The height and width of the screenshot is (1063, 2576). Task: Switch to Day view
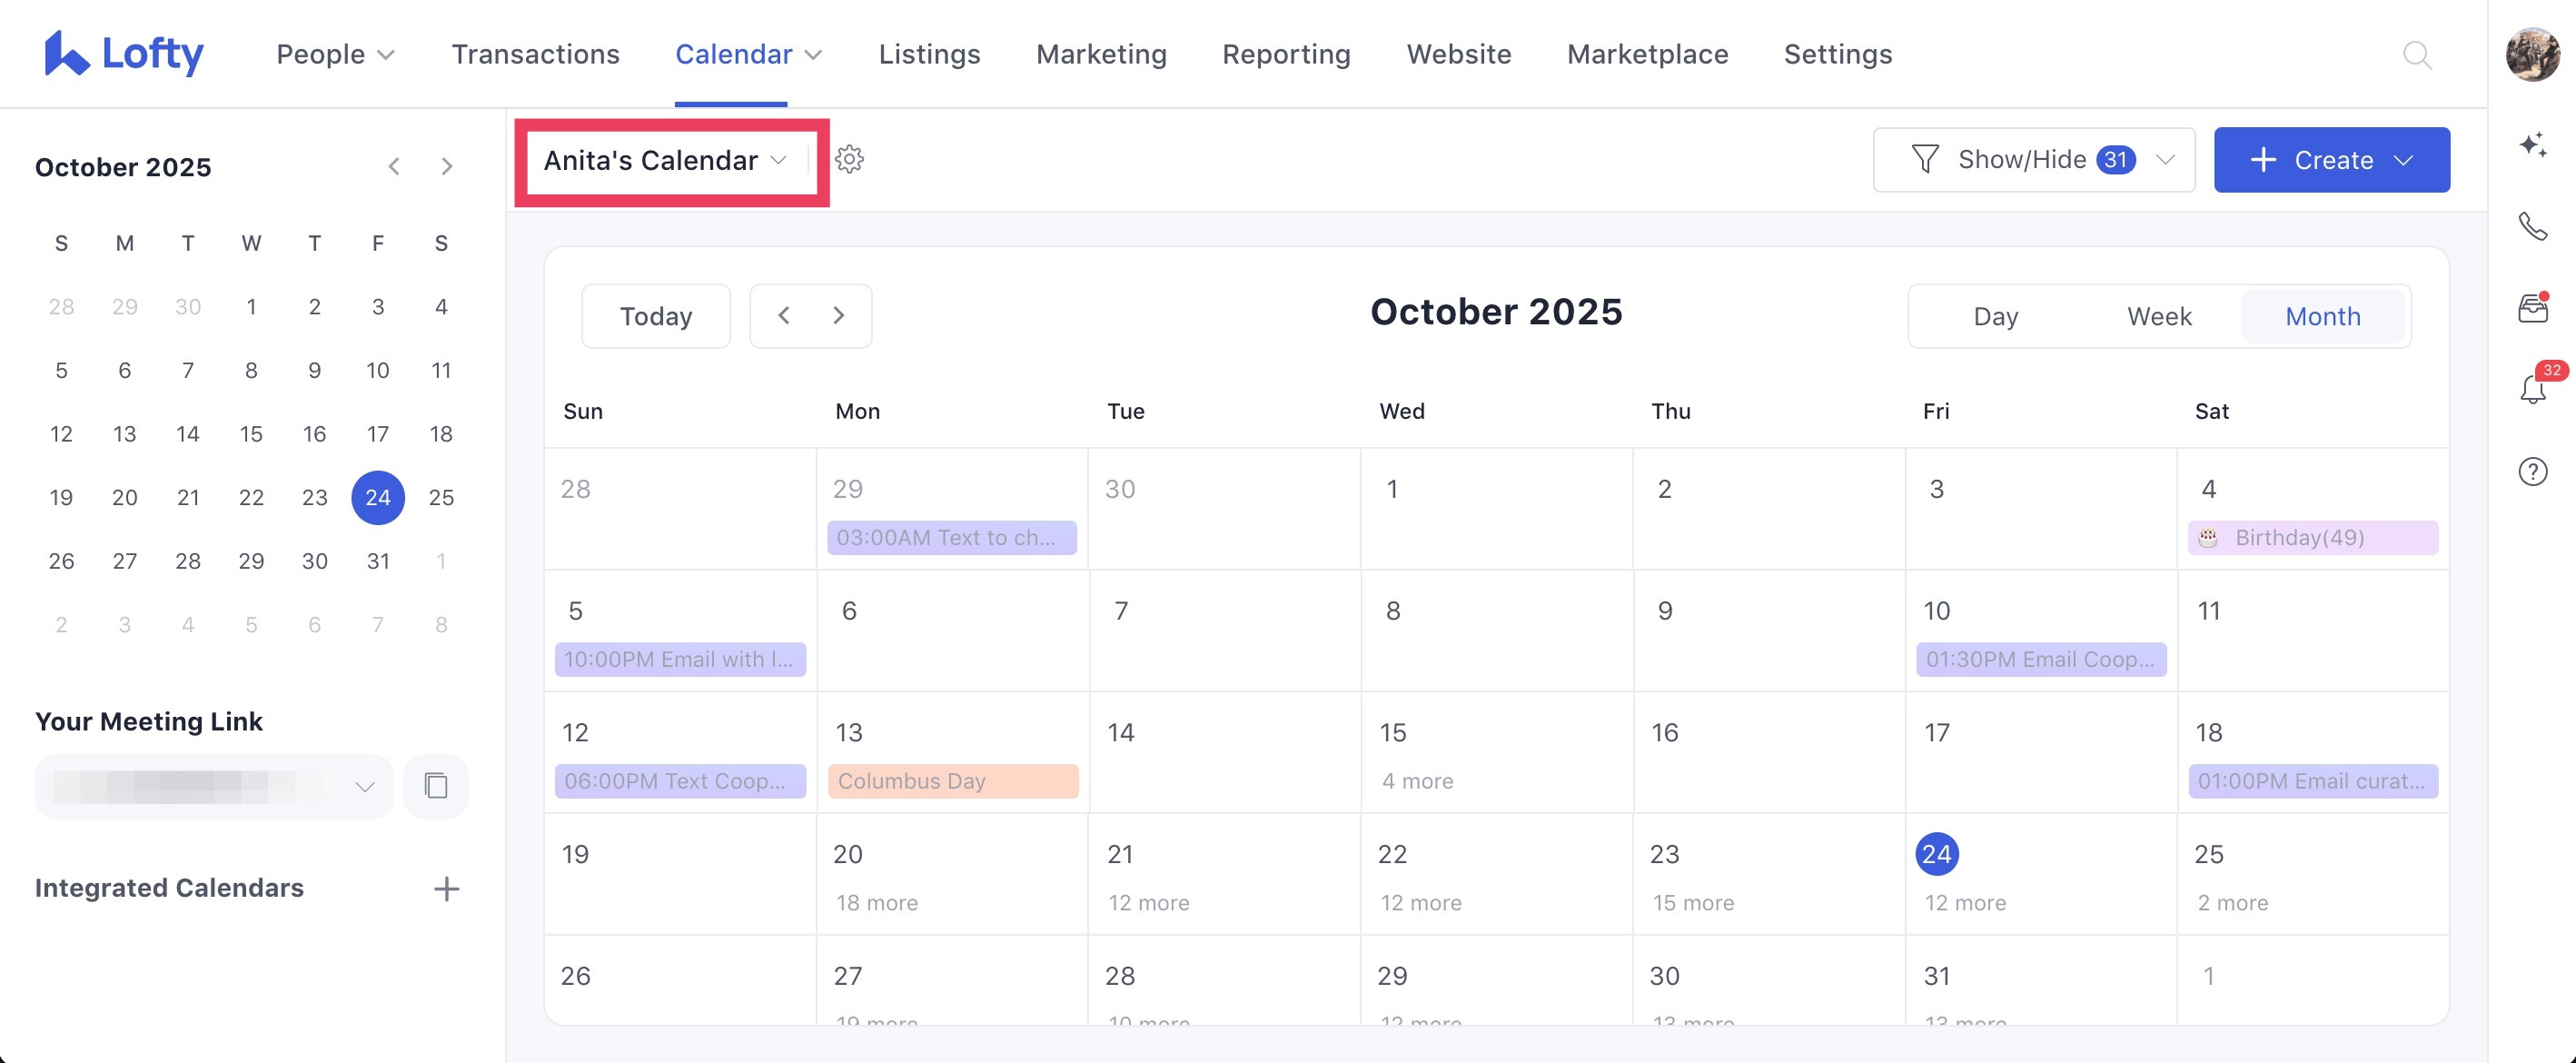1995,316
